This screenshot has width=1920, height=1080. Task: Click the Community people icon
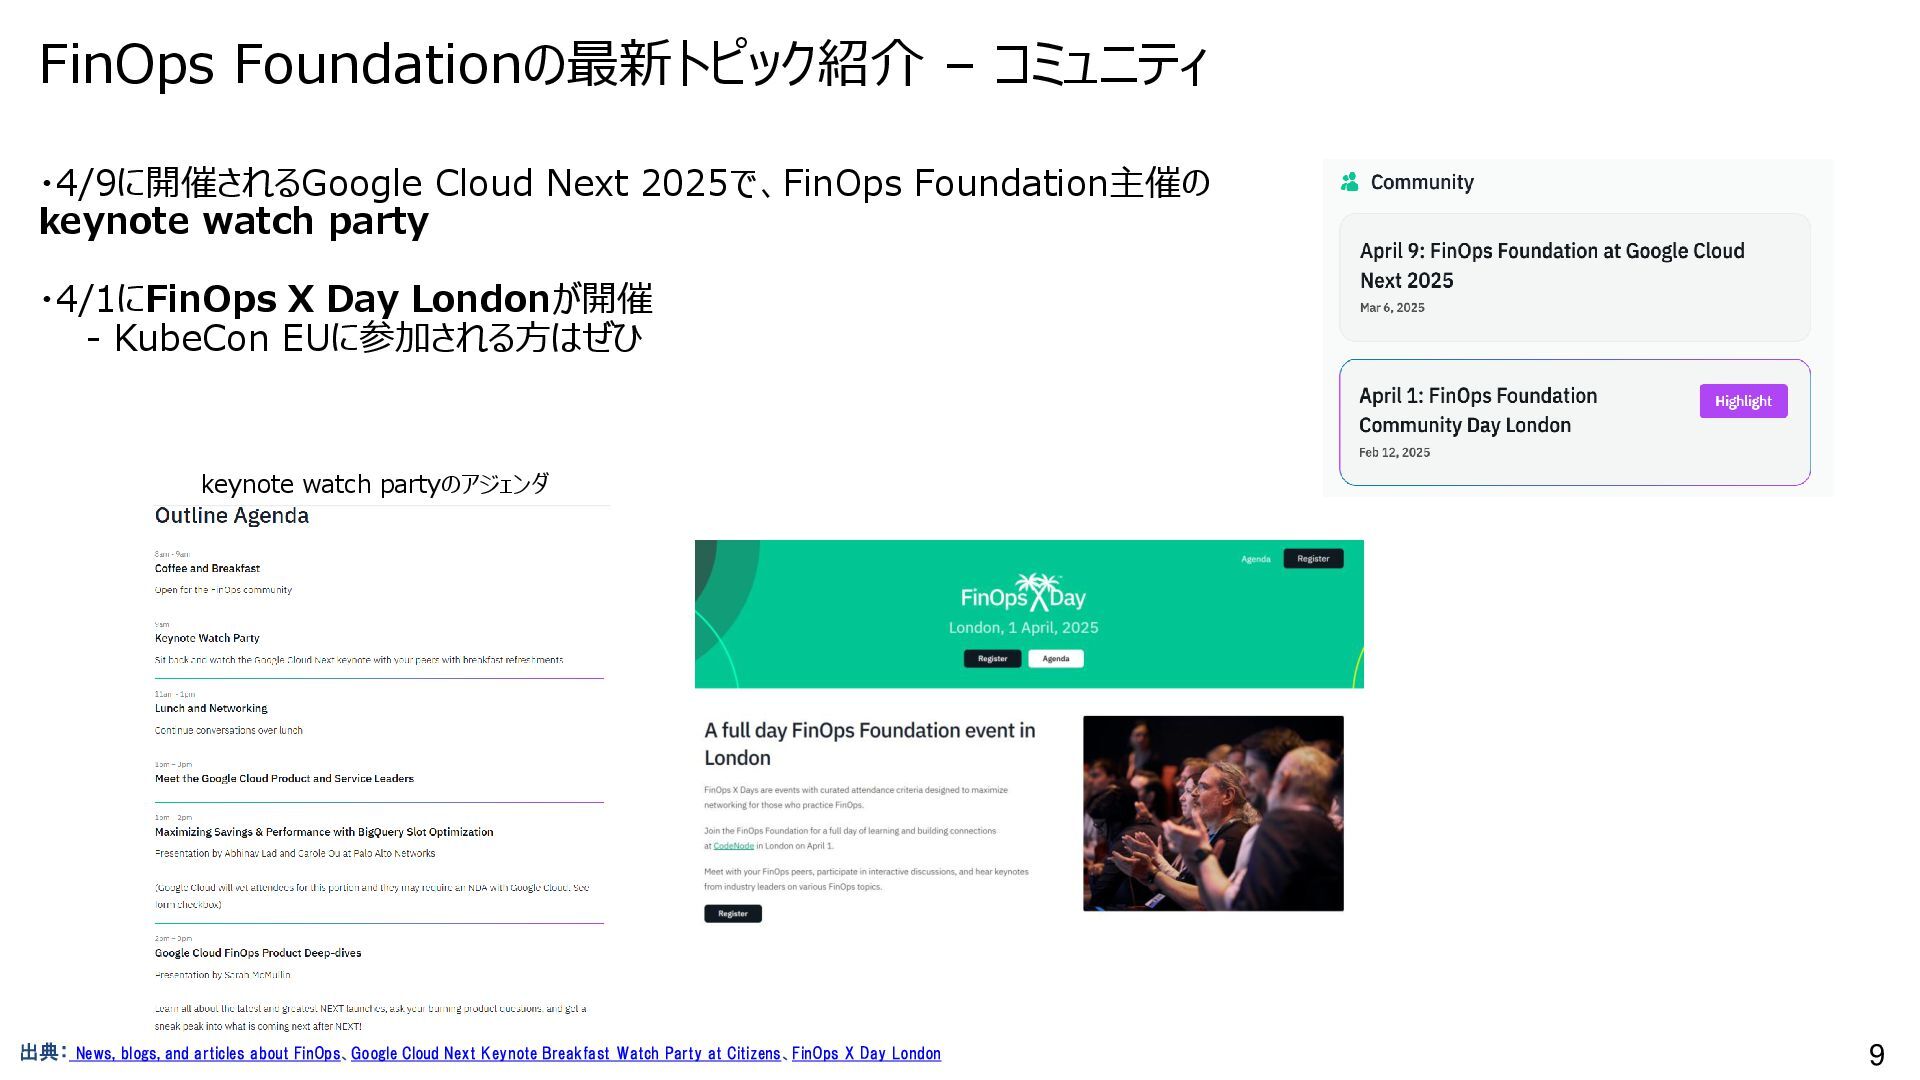1349,182
